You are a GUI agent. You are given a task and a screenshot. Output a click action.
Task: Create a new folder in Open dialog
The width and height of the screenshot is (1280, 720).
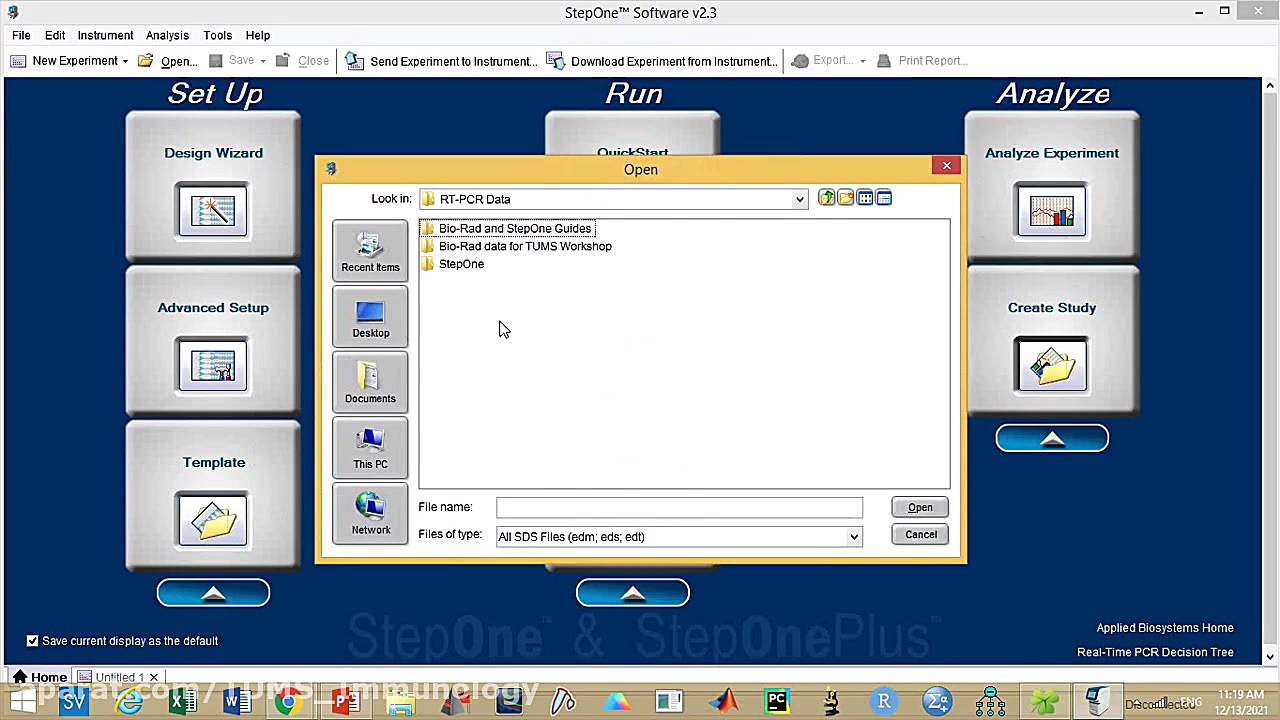pyautogui.click(x=845, y=198)
